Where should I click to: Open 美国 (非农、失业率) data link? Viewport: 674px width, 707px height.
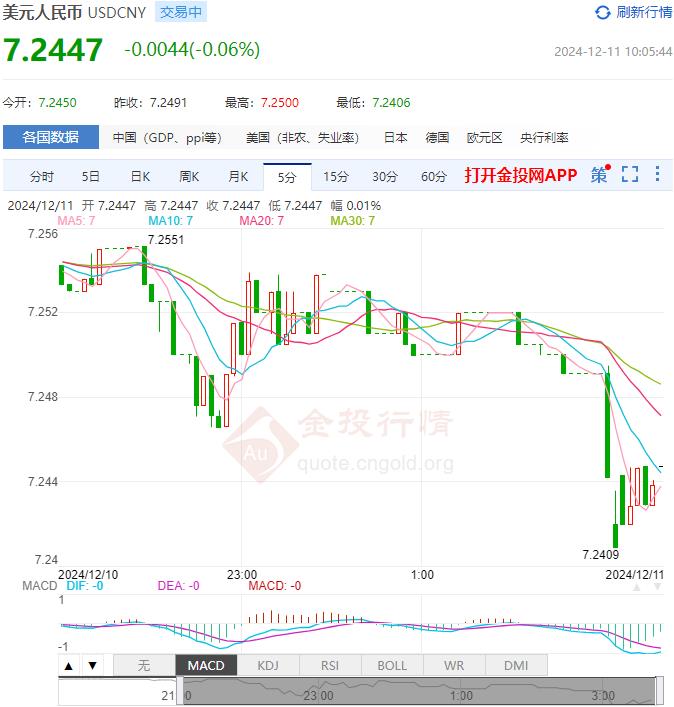pyautogui.click(x=302, y=138)
